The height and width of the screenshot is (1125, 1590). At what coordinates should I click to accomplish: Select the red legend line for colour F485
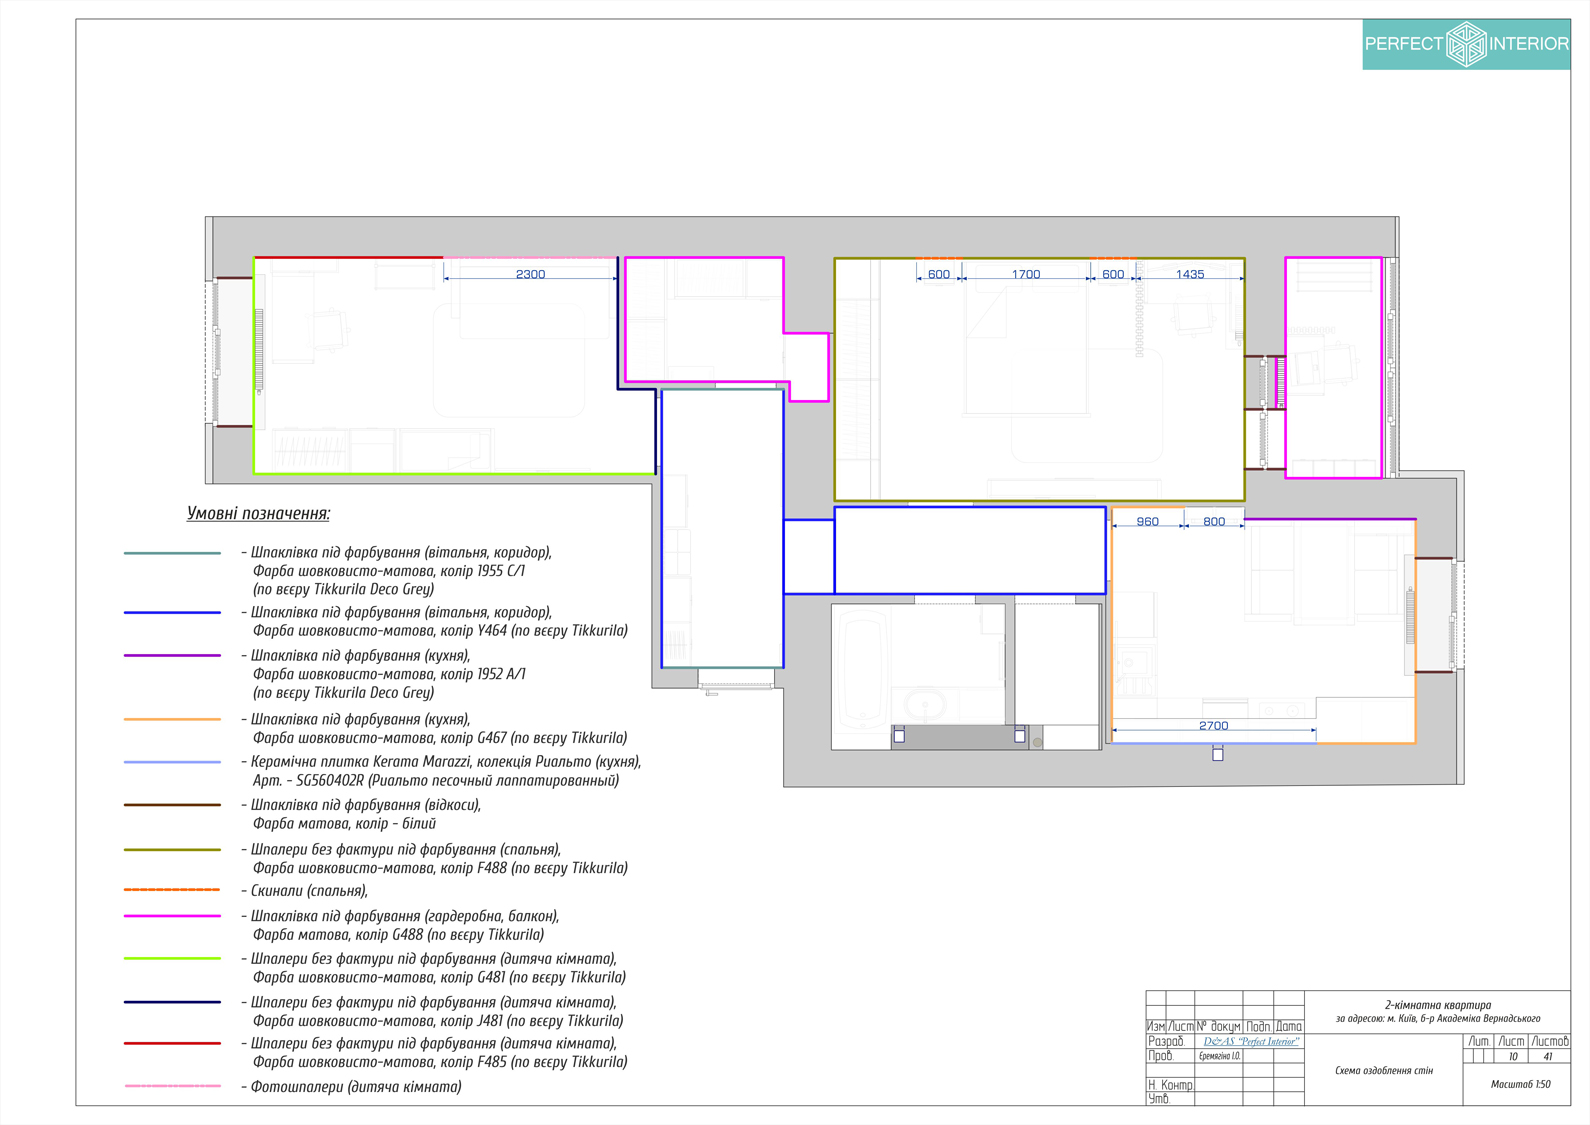pyautogui.click(x=172, y=1044)
